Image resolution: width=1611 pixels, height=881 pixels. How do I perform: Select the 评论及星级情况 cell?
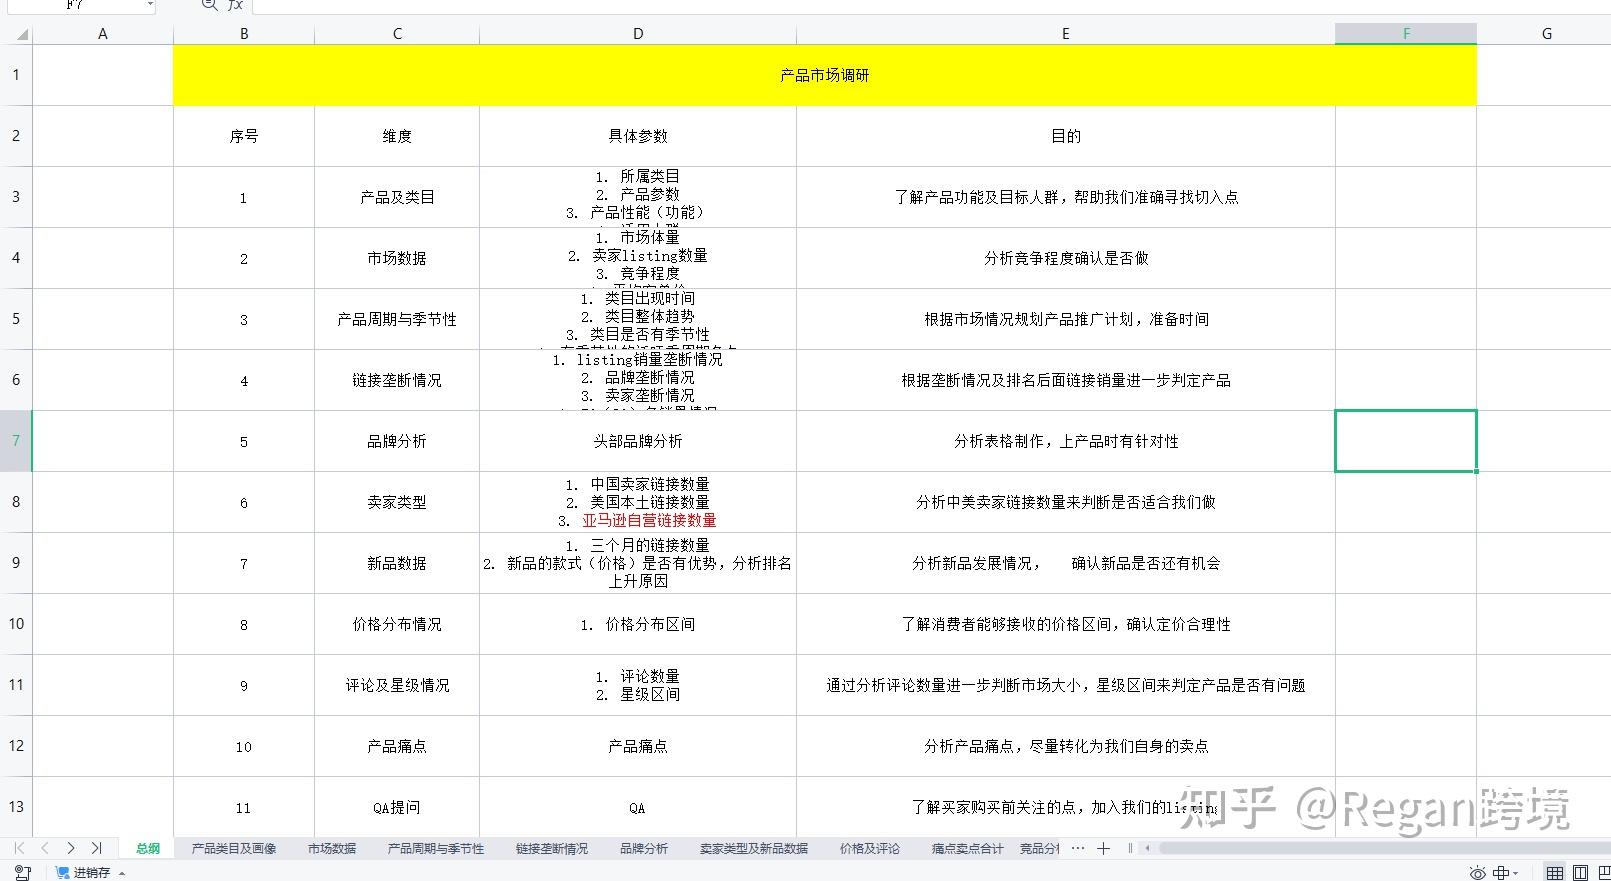[x=397, y=685]
